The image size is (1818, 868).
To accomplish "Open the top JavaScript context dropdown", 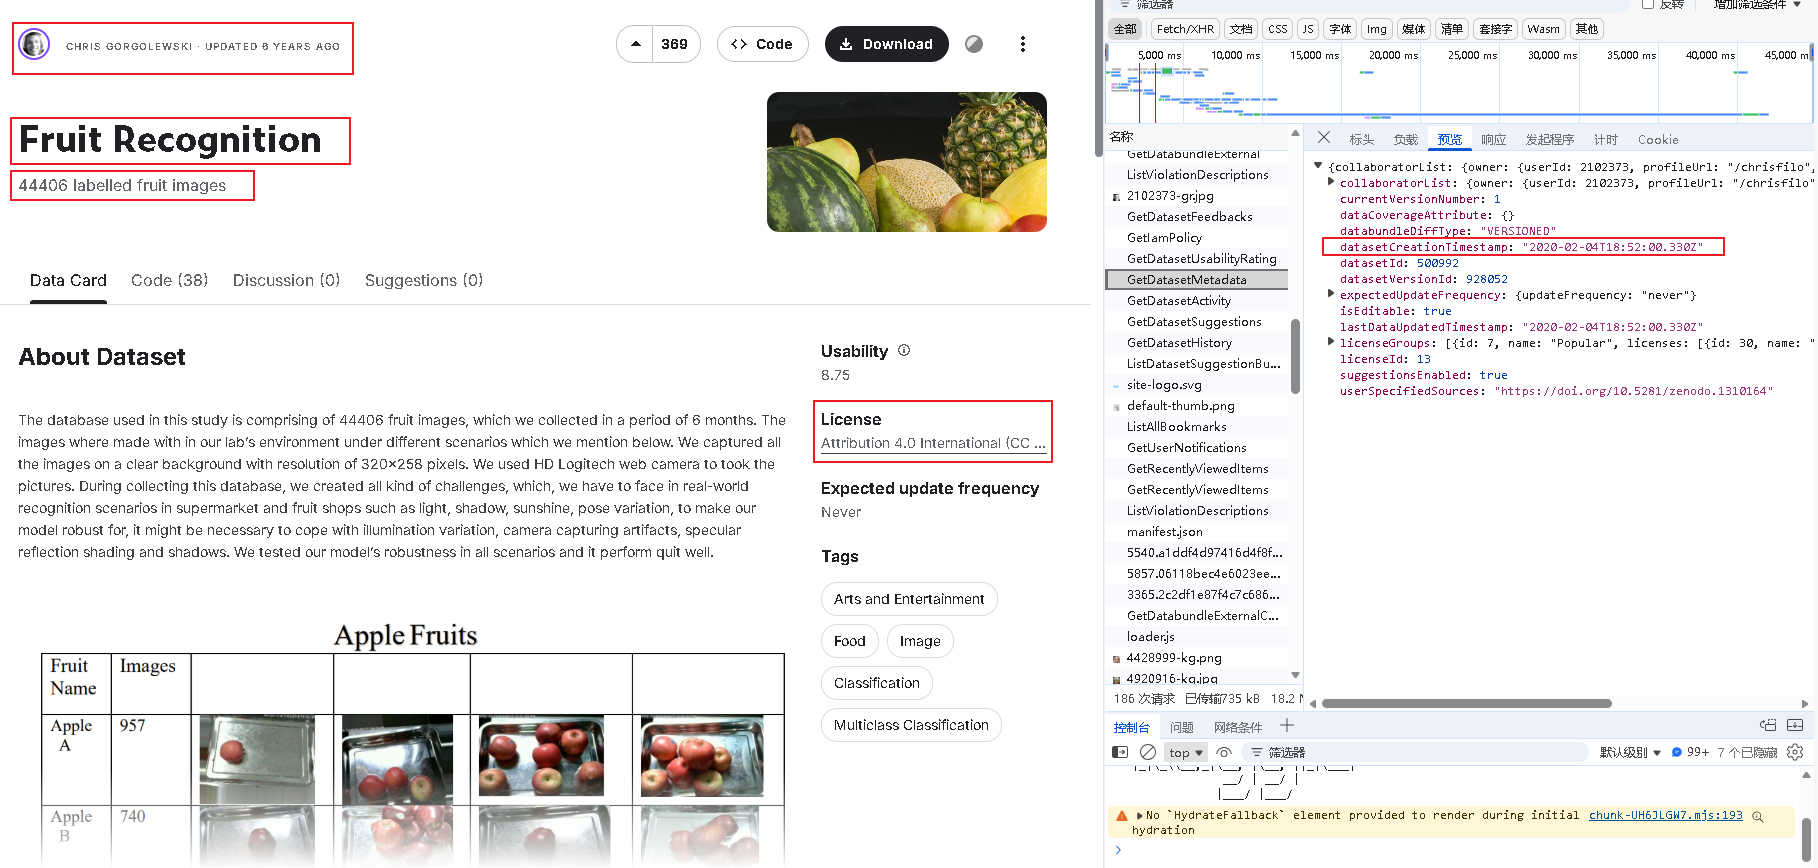I will pos(1186,752).
